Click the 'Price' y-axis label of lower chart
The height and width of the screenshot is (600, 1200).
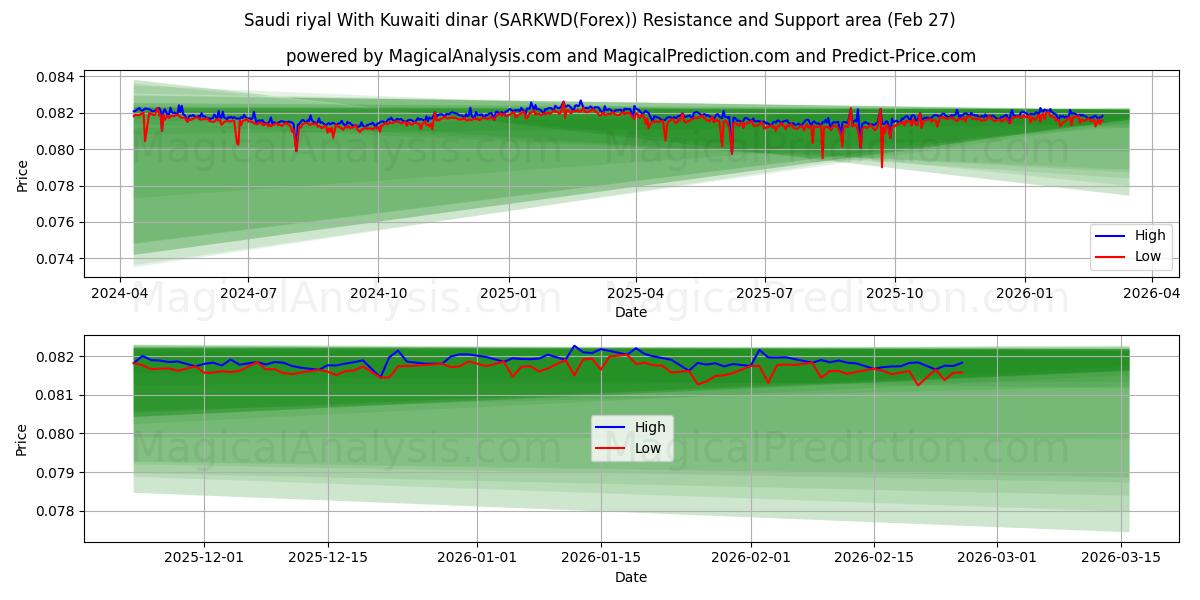click(22, 438)
